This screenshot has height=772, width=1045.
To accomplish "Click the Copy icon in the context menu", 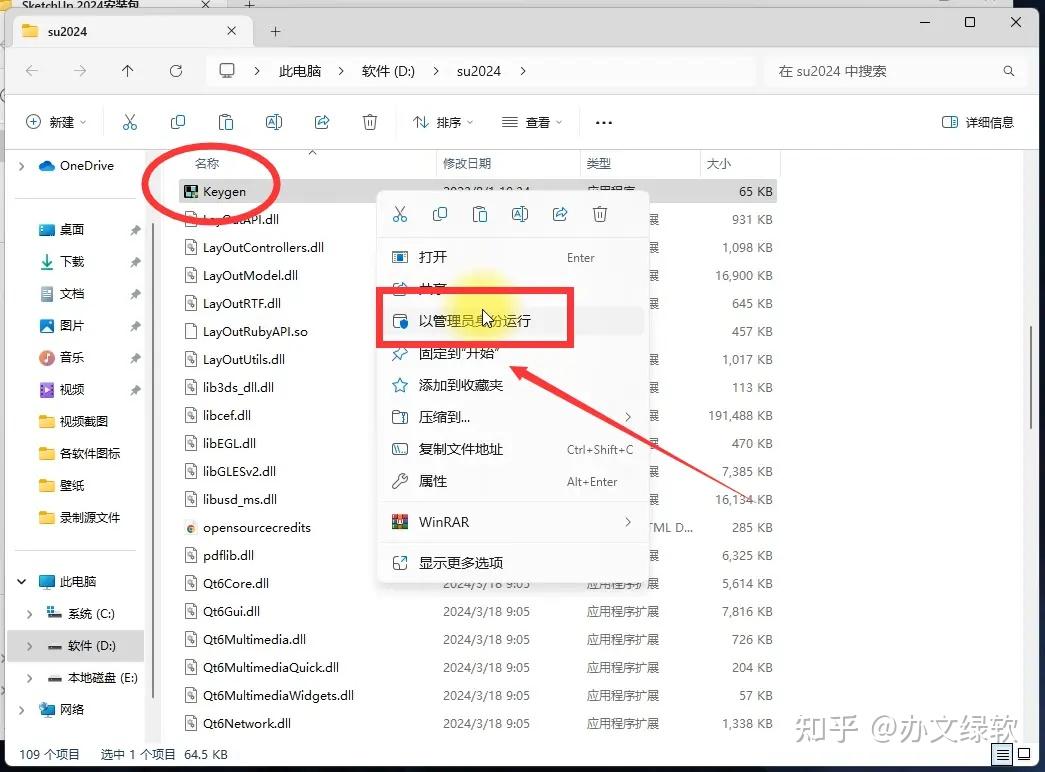I will 440,214.
